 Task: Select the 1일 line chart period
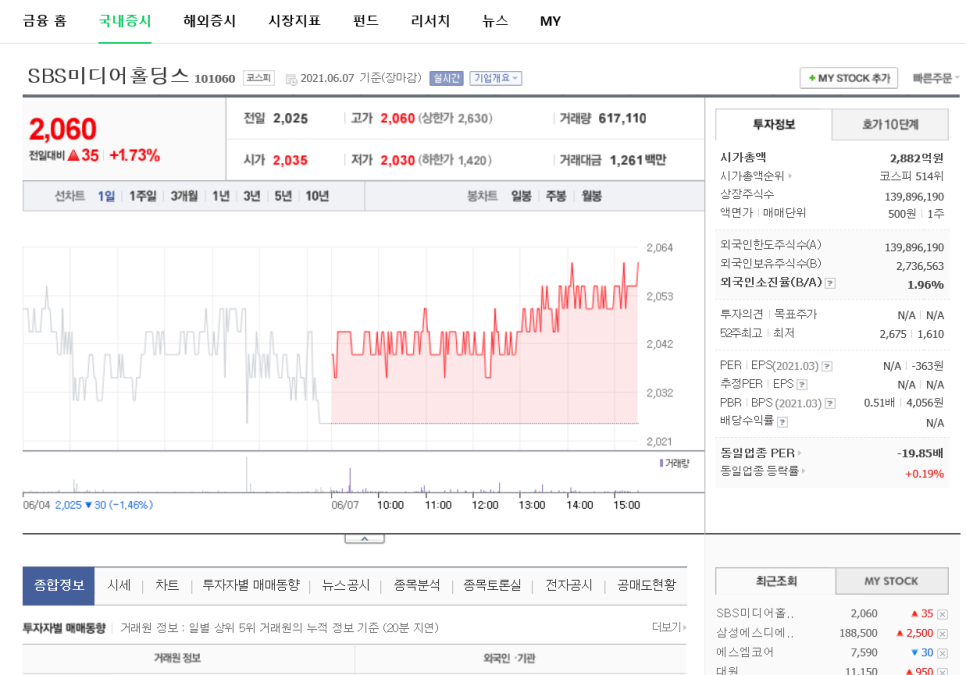[106, 196]
